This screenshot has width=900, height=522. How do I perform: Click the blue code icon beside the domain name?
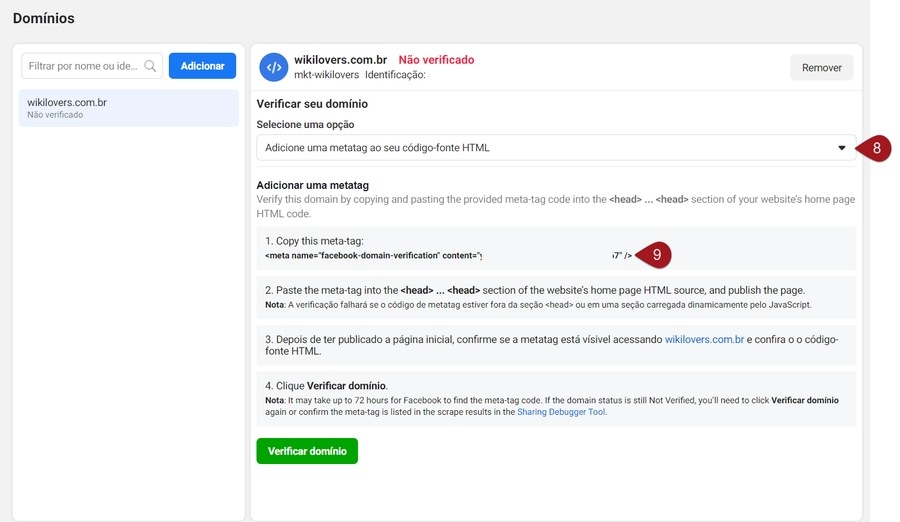[x=273, y=68]
